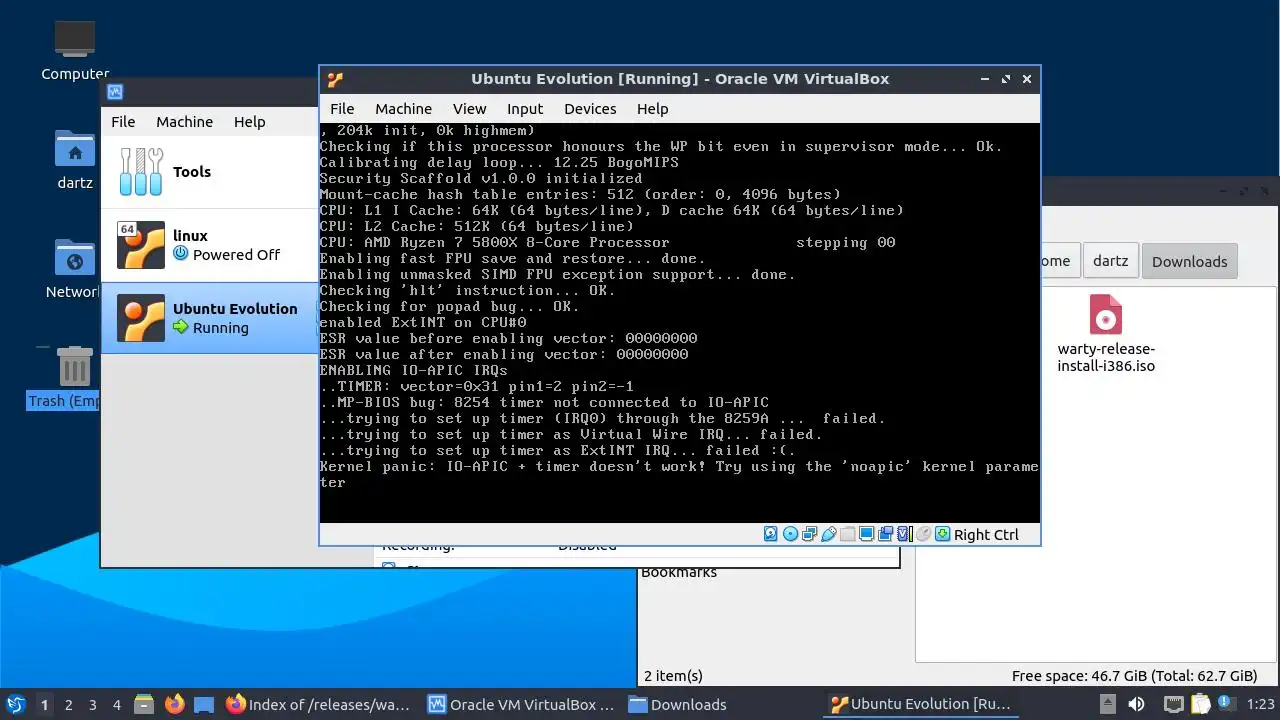Click the CPU virtualization status icon
The width and height of the screenshot is (1280, 720).
pyautogui.click(x=904, y=534)
